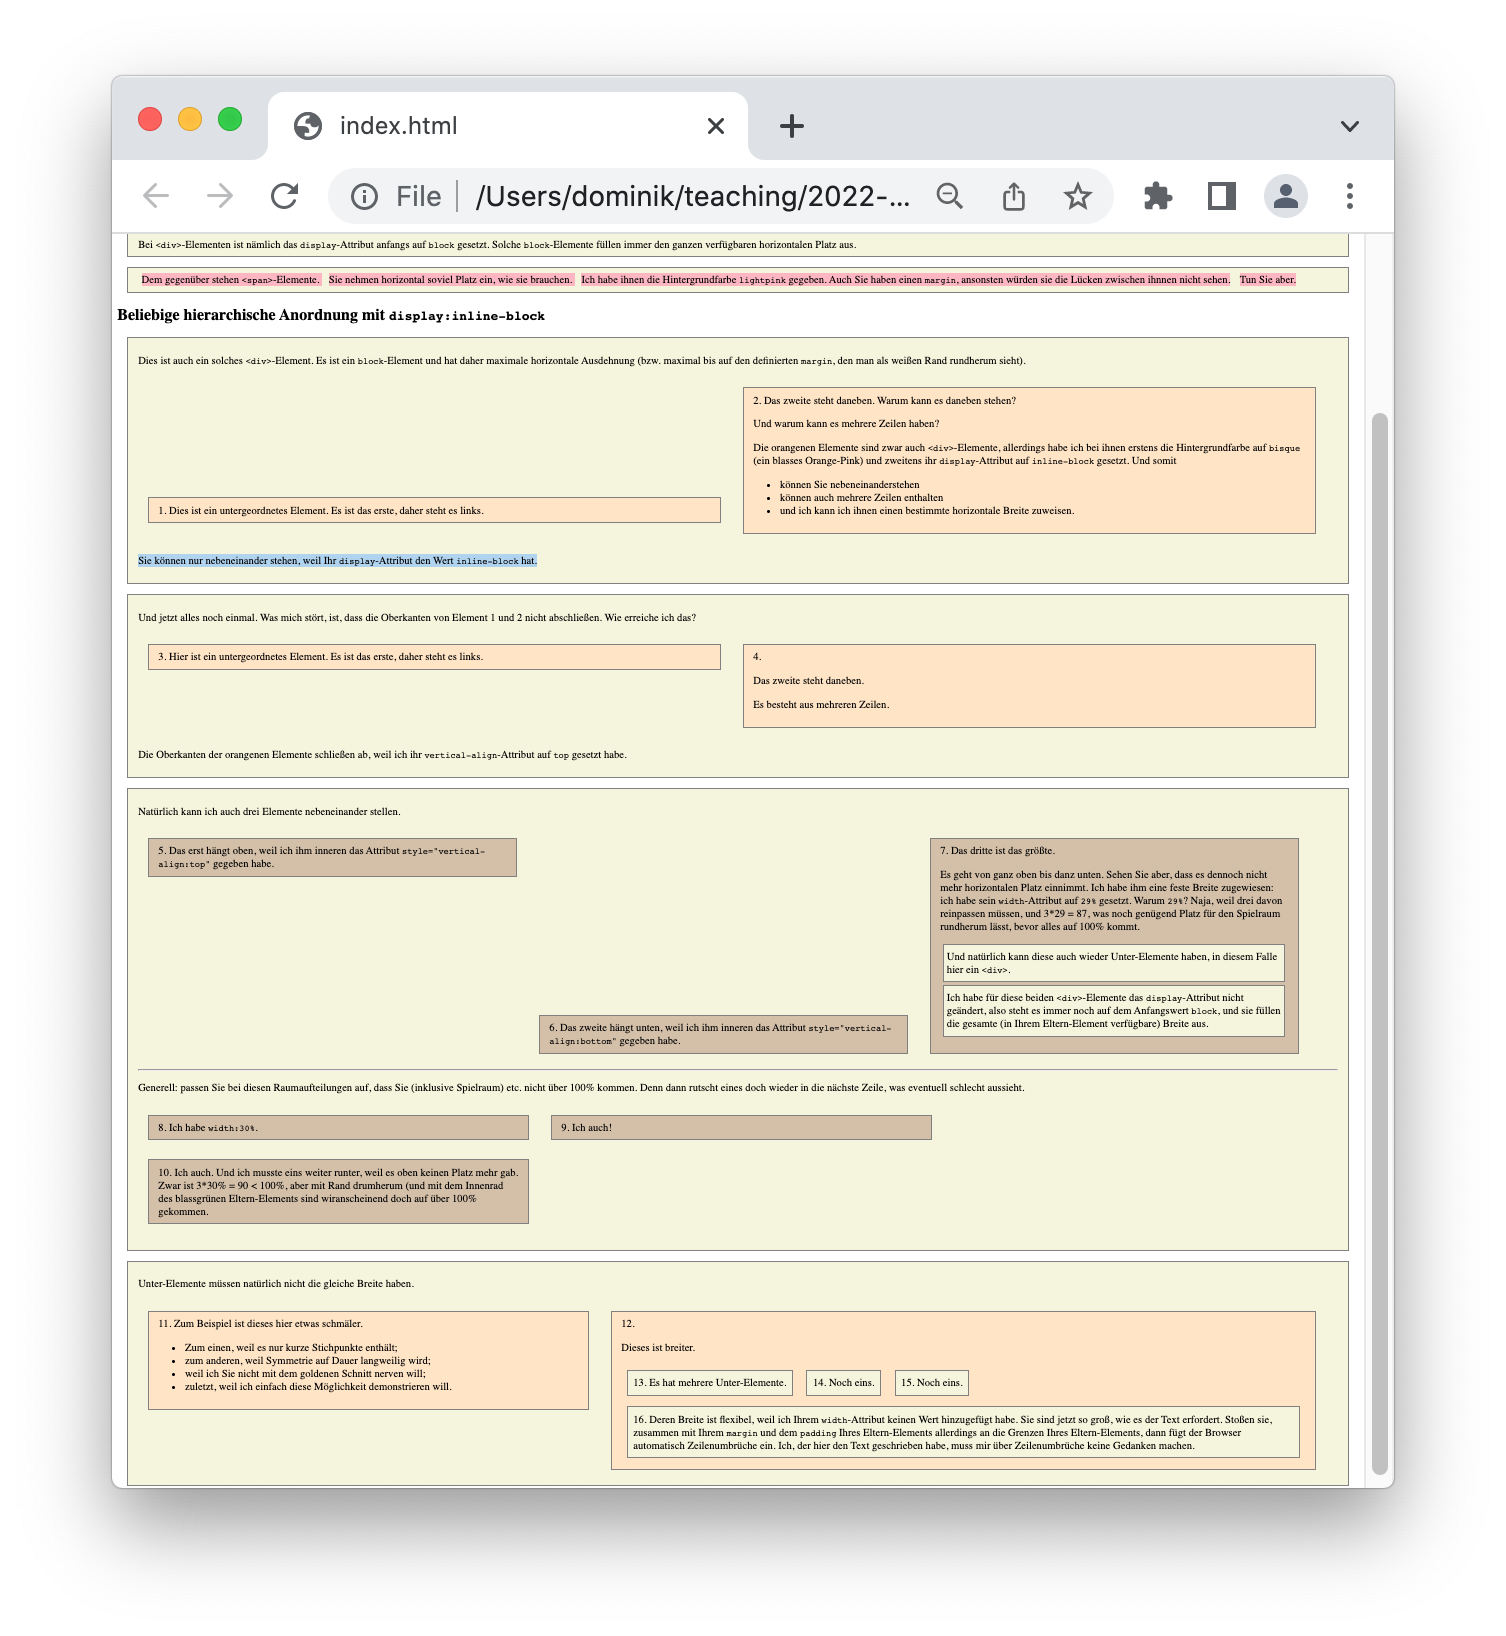
Task: View site information via the File info icon
Action: pos(364,196)
